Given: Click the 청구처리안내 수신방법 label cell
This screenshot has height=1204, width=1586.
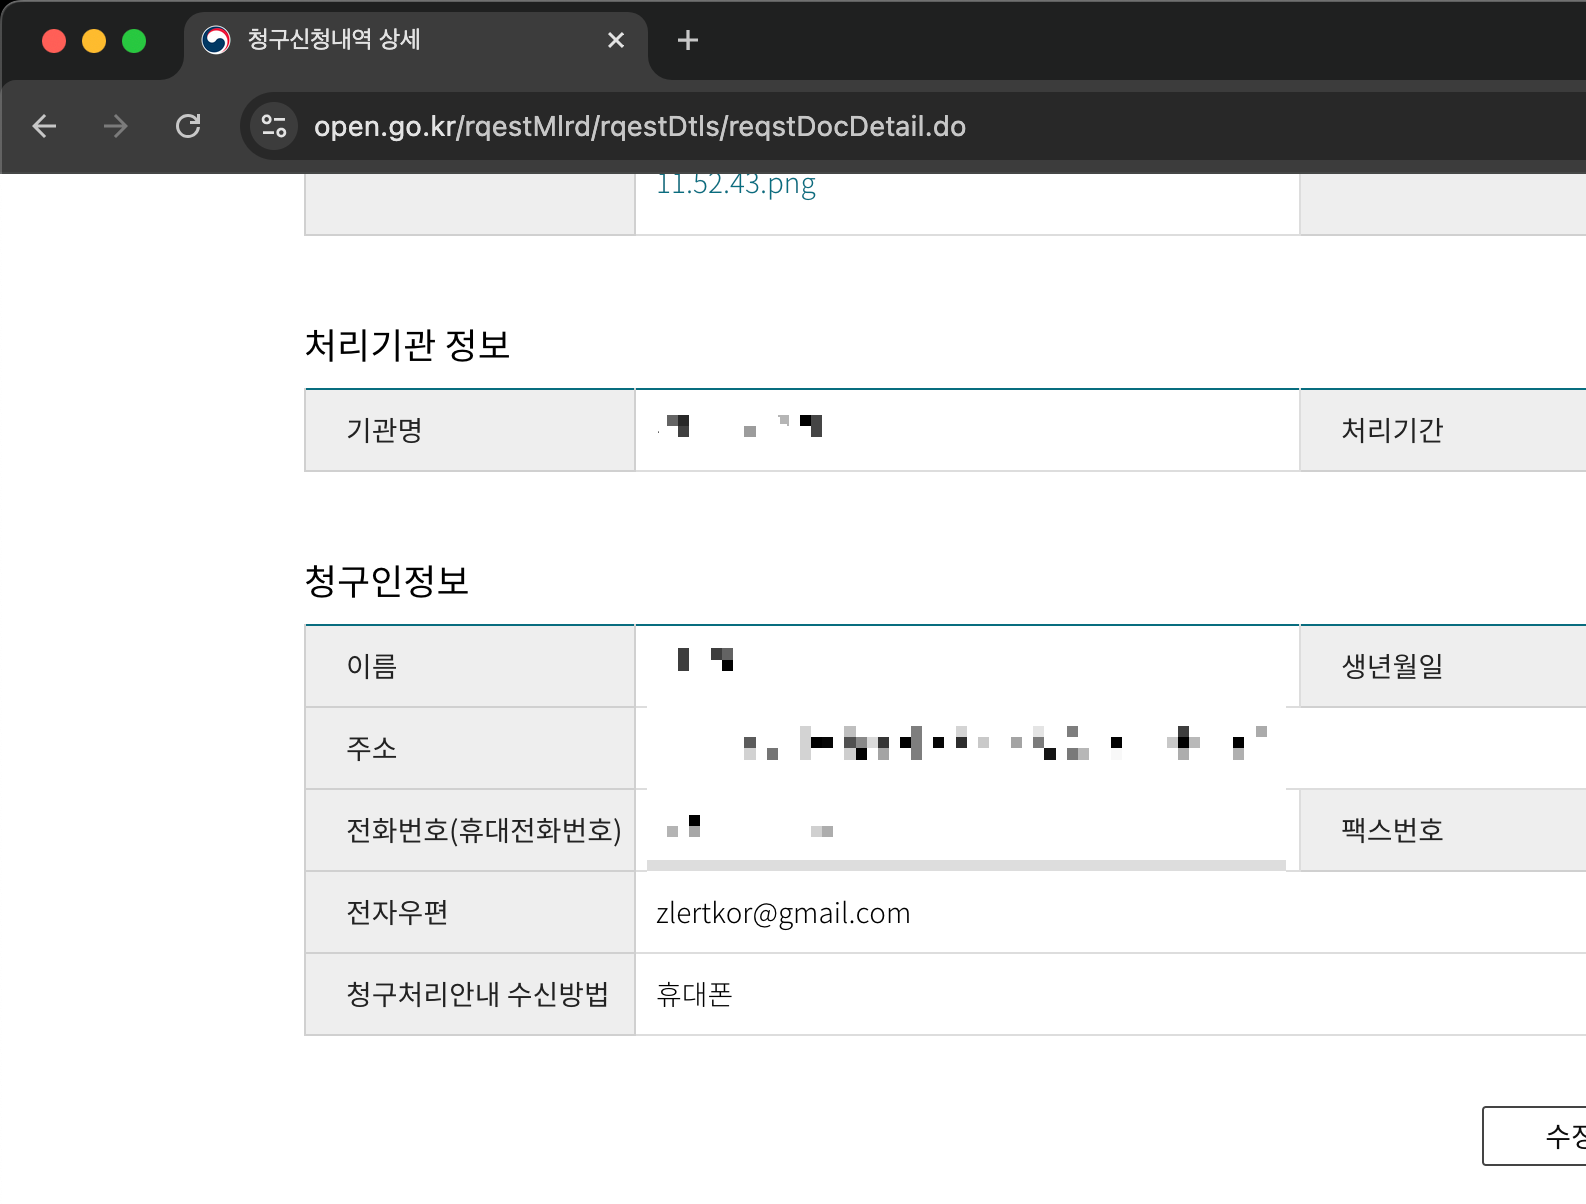Looking at the screenshot, I should [470, 994].
